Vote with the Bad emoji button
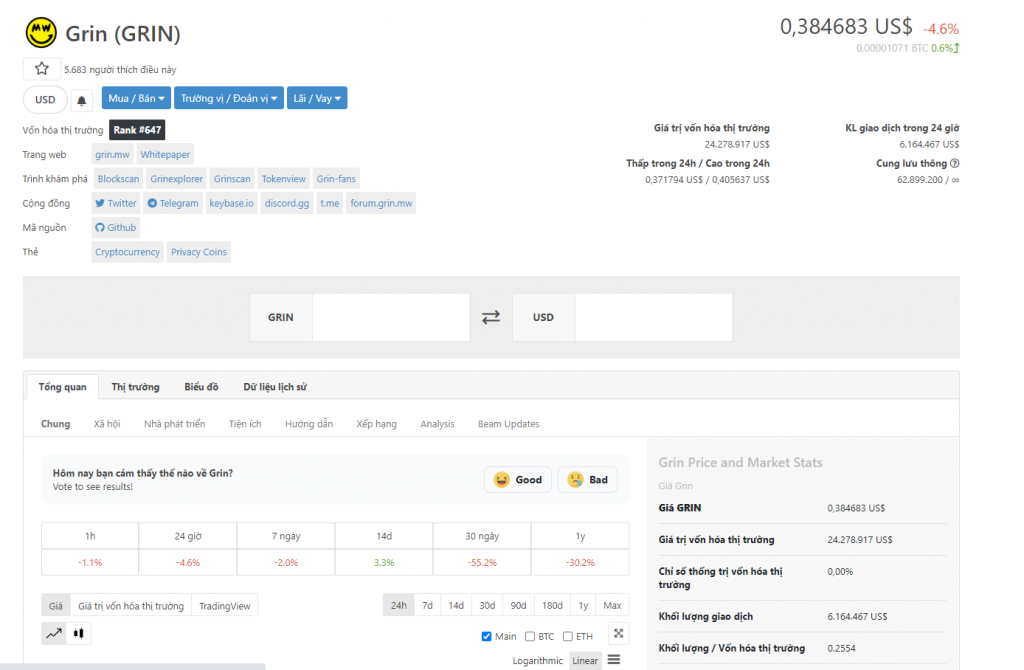Viewport: 1024px width, 670px height. 588,479
